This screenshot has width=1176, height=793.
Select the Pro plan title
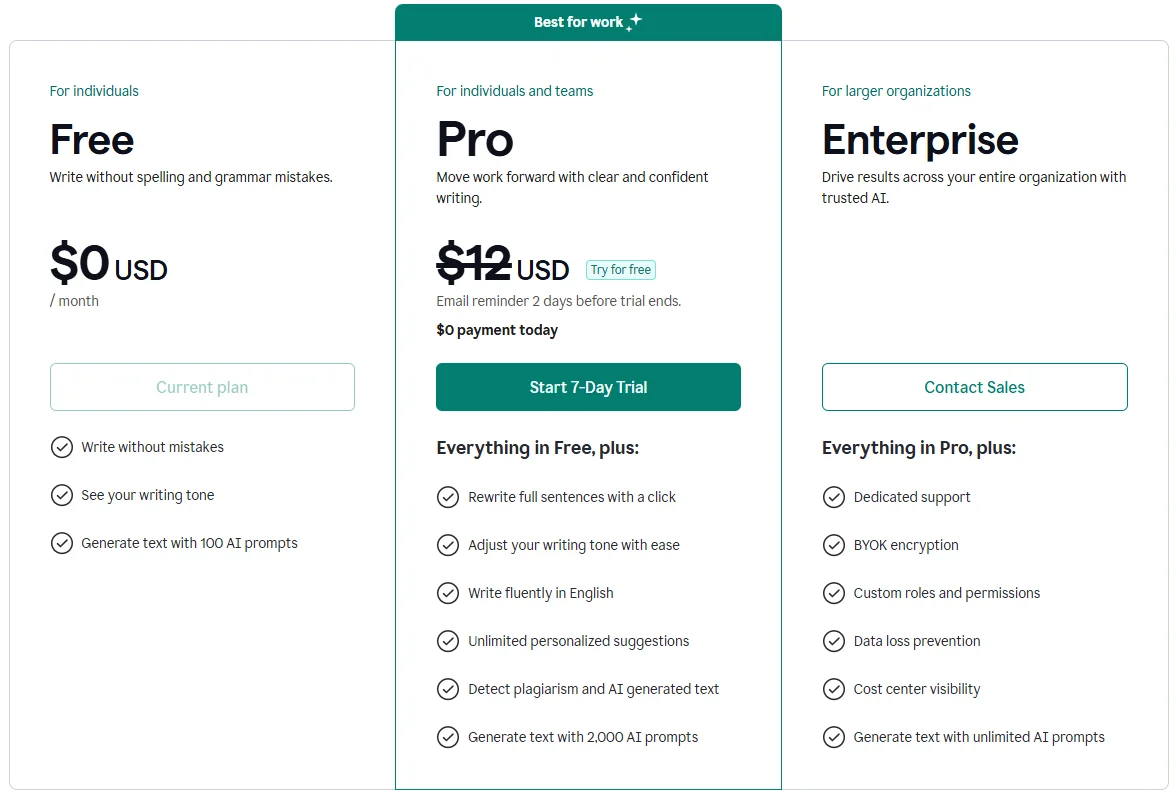coord(474,140)
